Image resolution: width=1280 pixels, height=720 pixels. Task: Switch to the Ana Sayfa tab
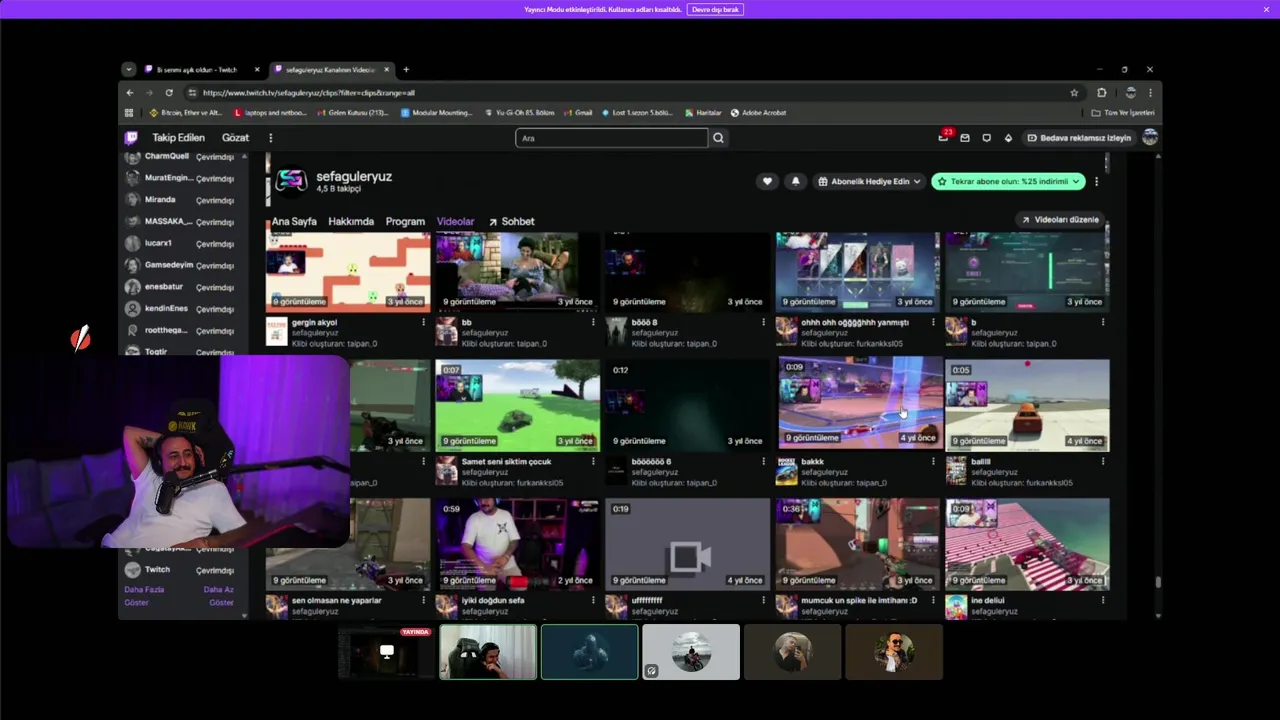[x=294, y=221]
